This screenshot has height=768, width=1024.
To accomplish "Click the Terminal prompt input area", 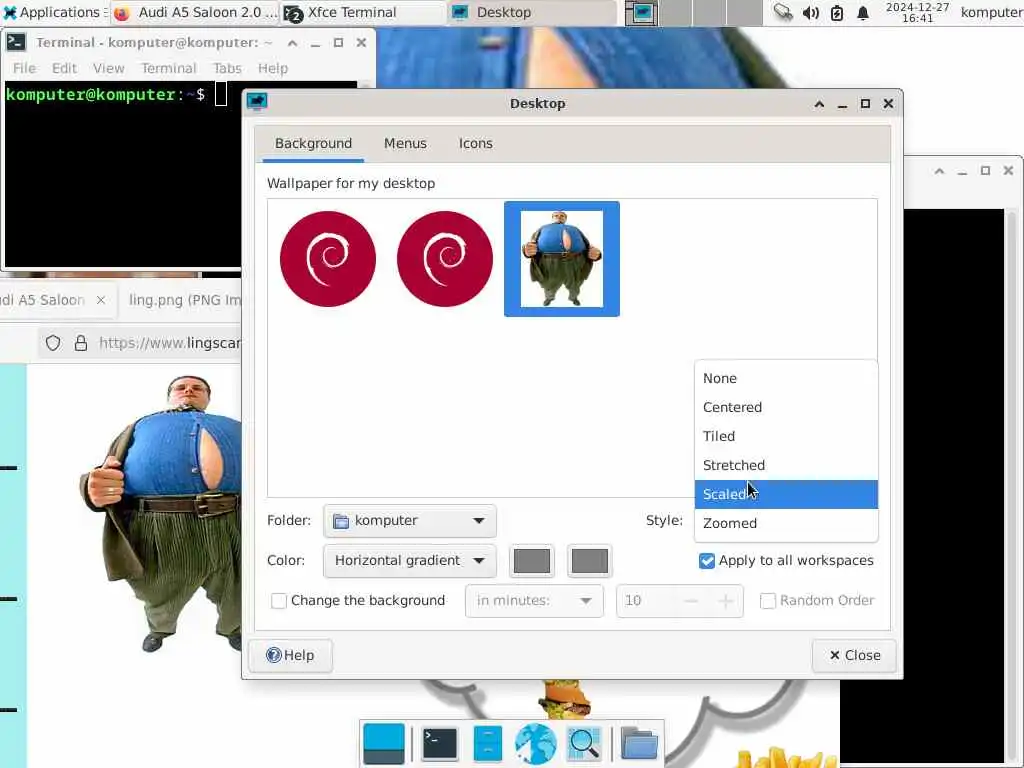I will [x=221, y=94].
